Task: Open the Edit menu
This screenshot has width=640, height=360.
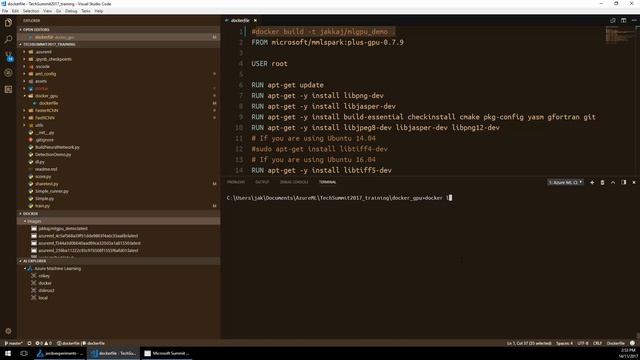Action: (16, 11)
